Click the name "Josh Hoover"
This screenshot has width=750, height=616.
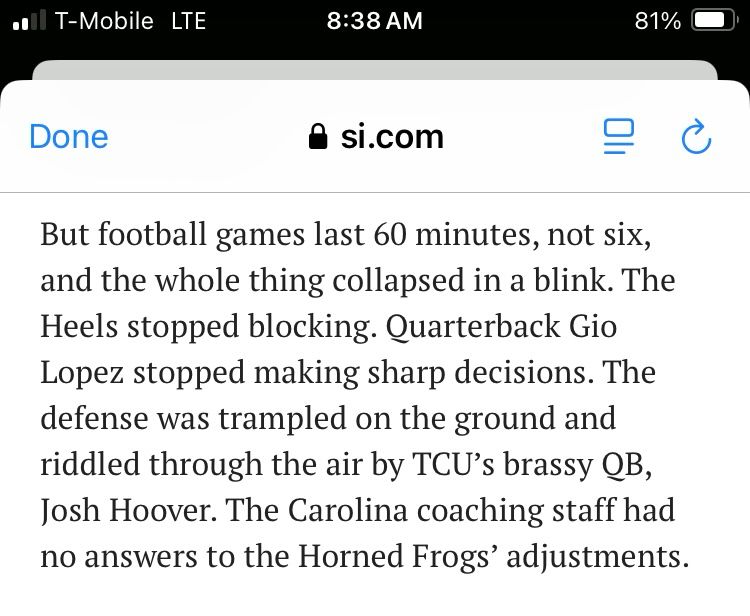pos(125,511)
